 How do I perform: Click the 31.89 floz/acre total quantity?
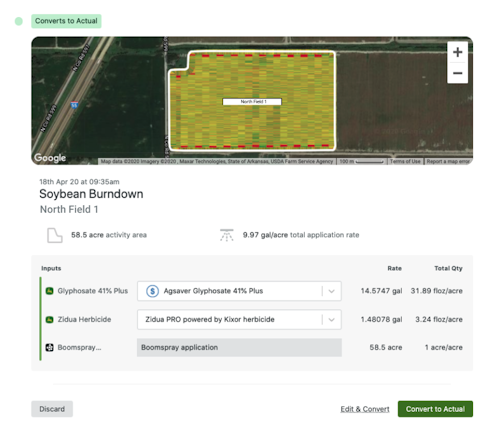point(437,291)
